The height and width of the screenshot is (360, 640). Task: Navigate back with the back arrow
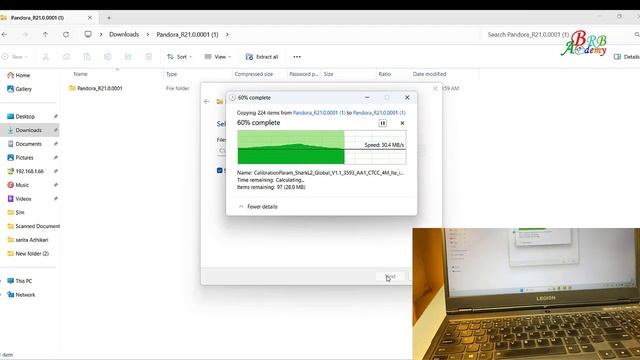[4, 35]
